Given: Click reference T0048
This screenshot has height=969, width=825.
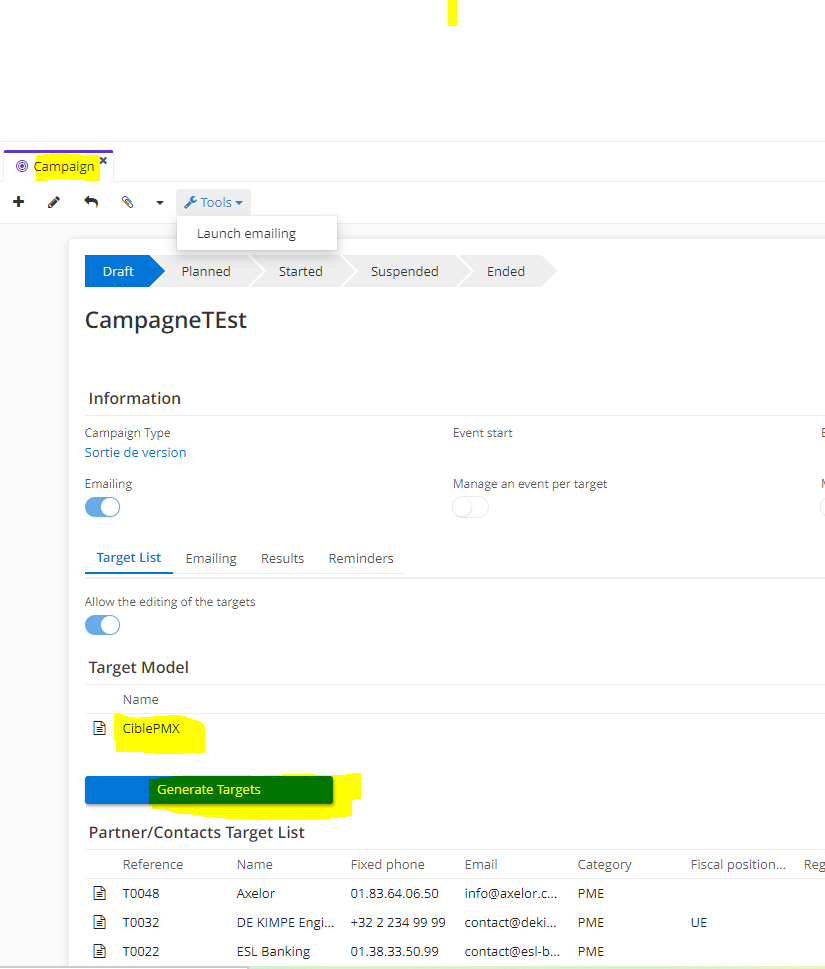Looking at the screenshot, I should [x=141, y=894].
